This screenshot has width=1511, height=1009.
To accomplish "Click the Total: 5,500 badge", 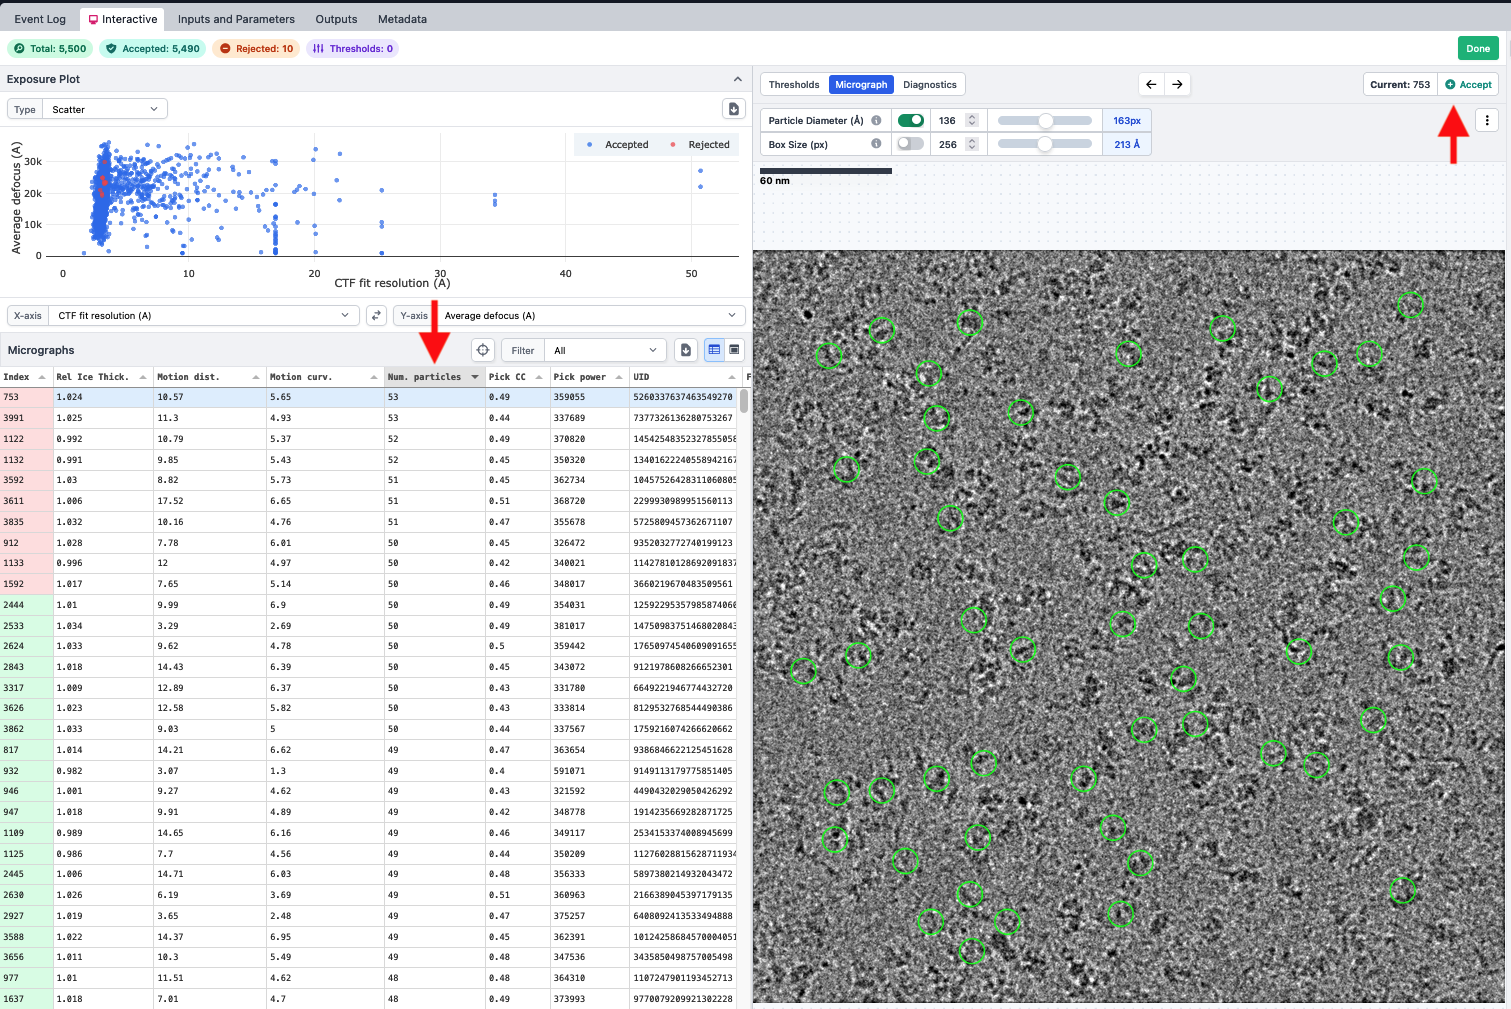I will pos(50,48).
